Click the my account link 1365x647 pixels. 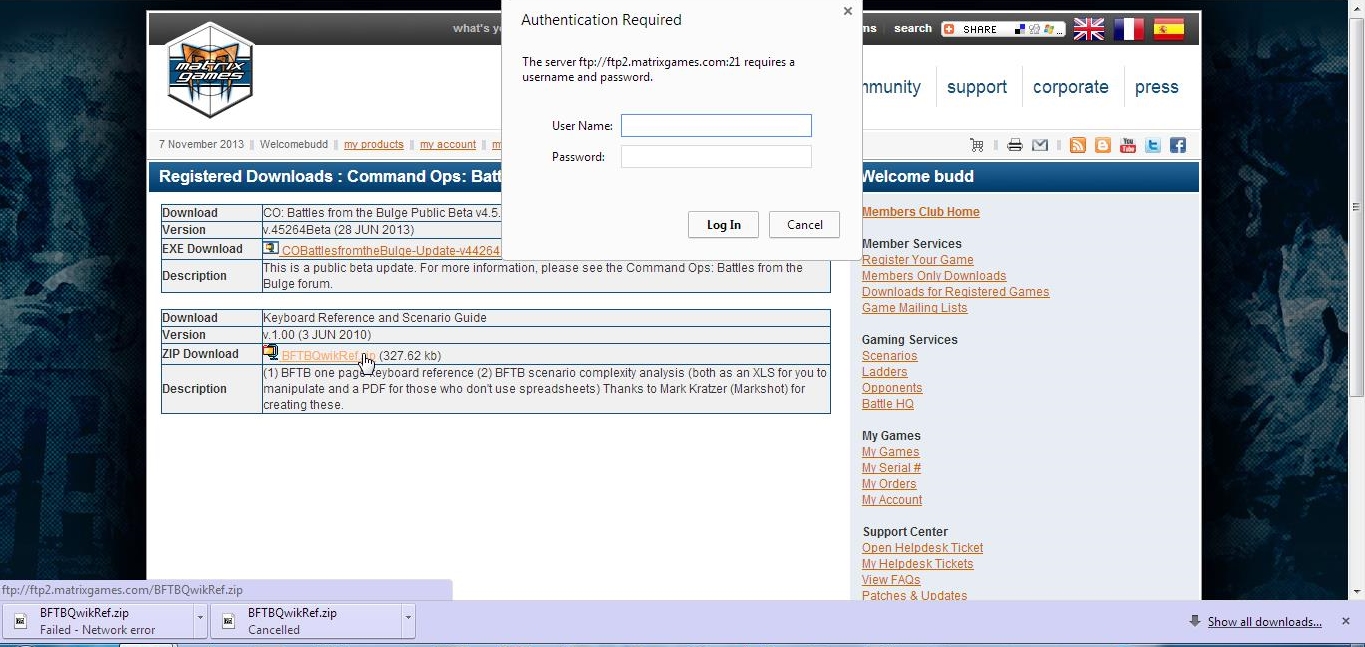pos(448,145)
